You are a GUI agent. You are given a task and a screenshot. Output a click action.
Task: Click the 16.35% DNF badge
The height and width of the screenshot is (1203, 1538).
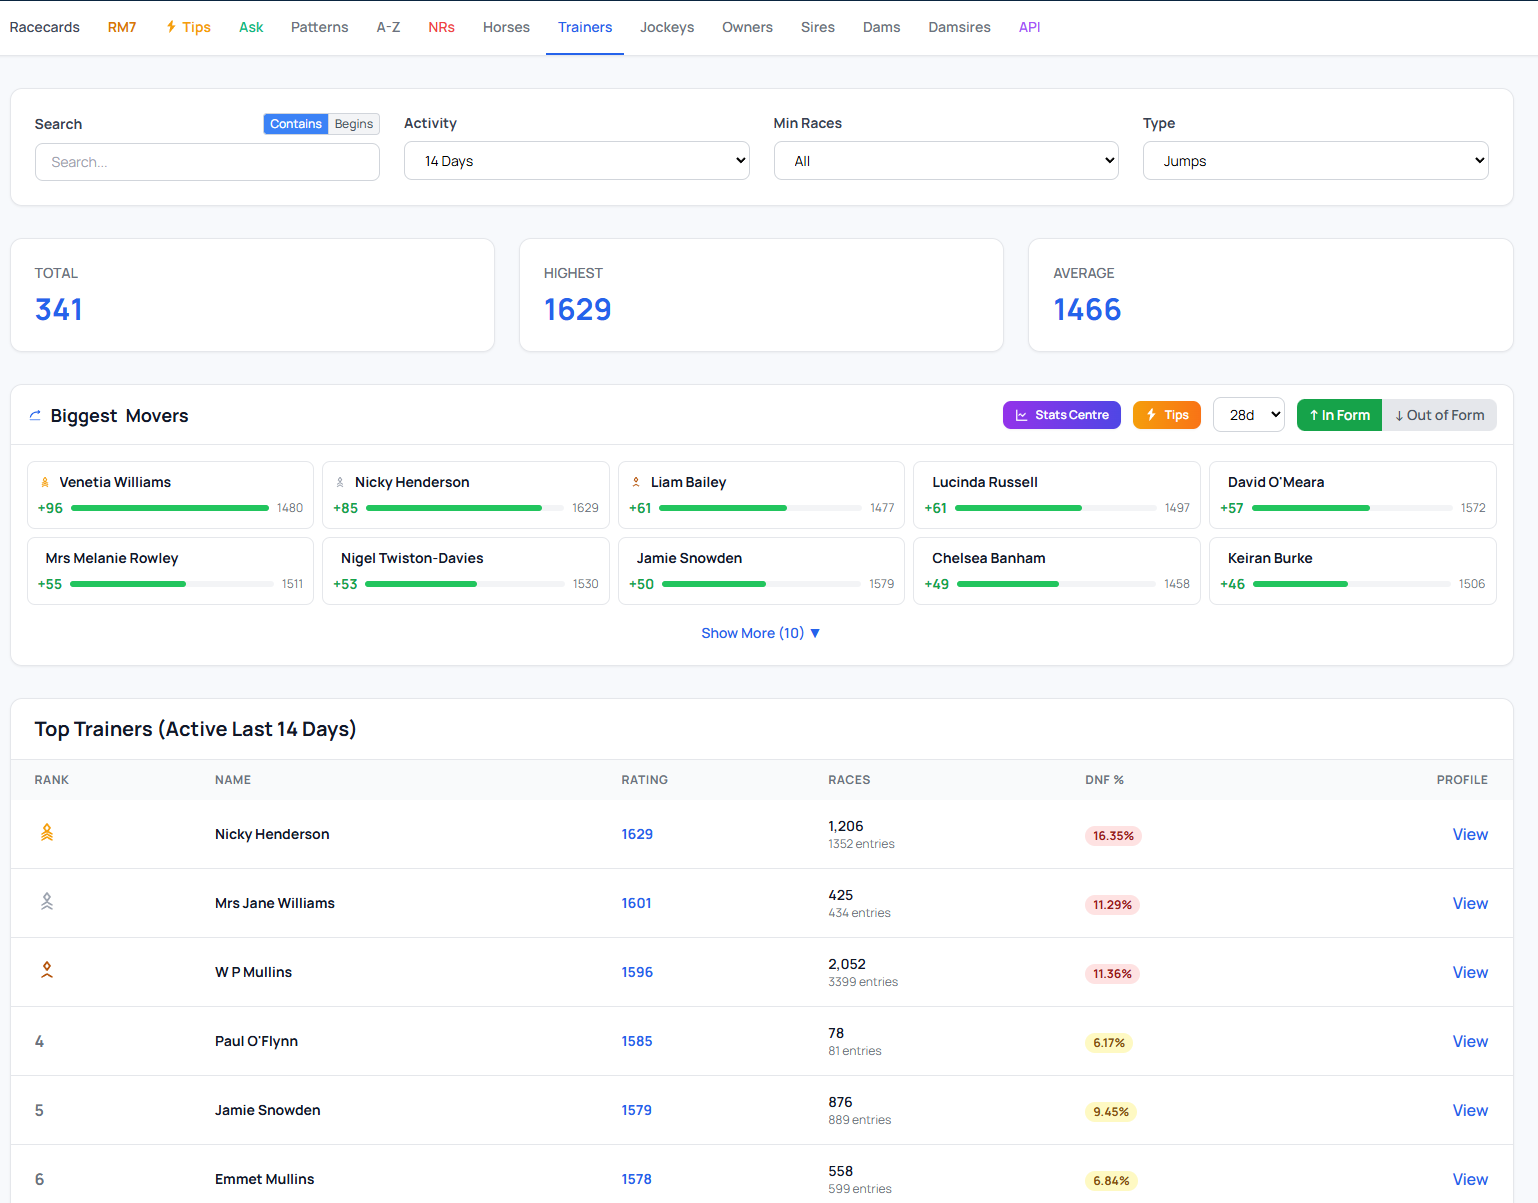[x=1113, y=836]
